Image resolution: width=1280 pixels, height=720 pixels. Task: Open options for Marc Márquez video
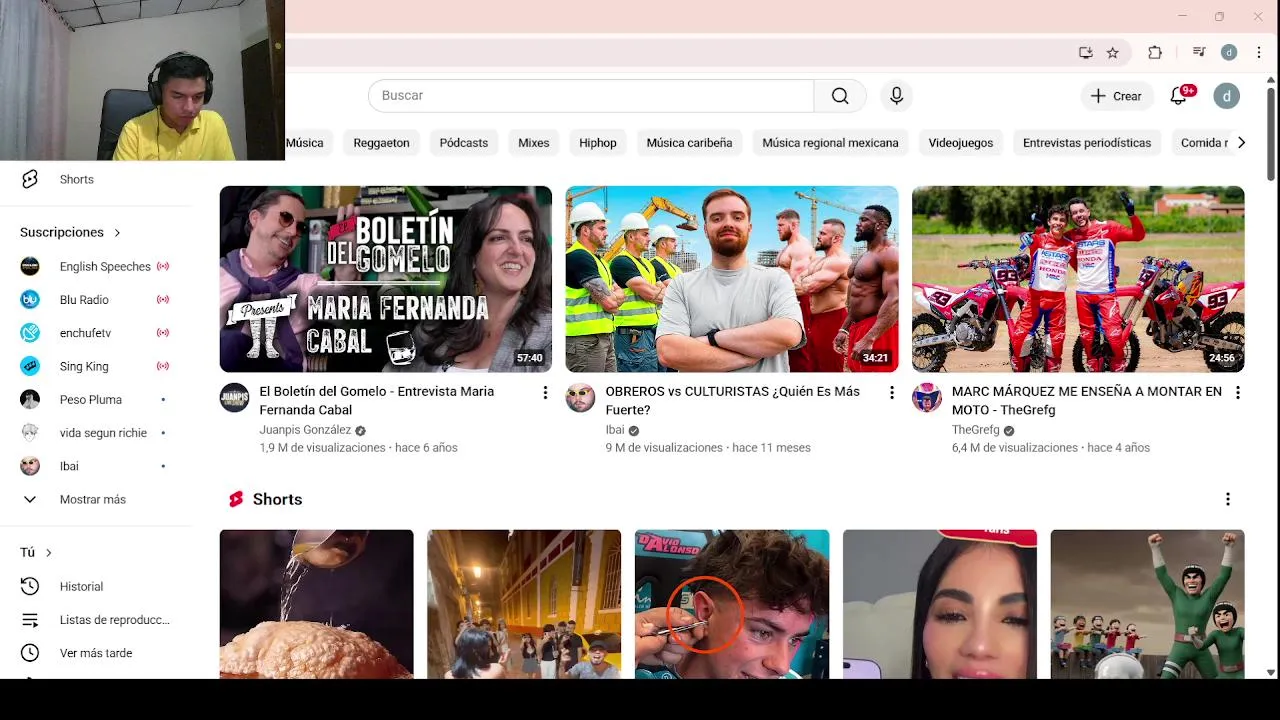point(1238,393)
